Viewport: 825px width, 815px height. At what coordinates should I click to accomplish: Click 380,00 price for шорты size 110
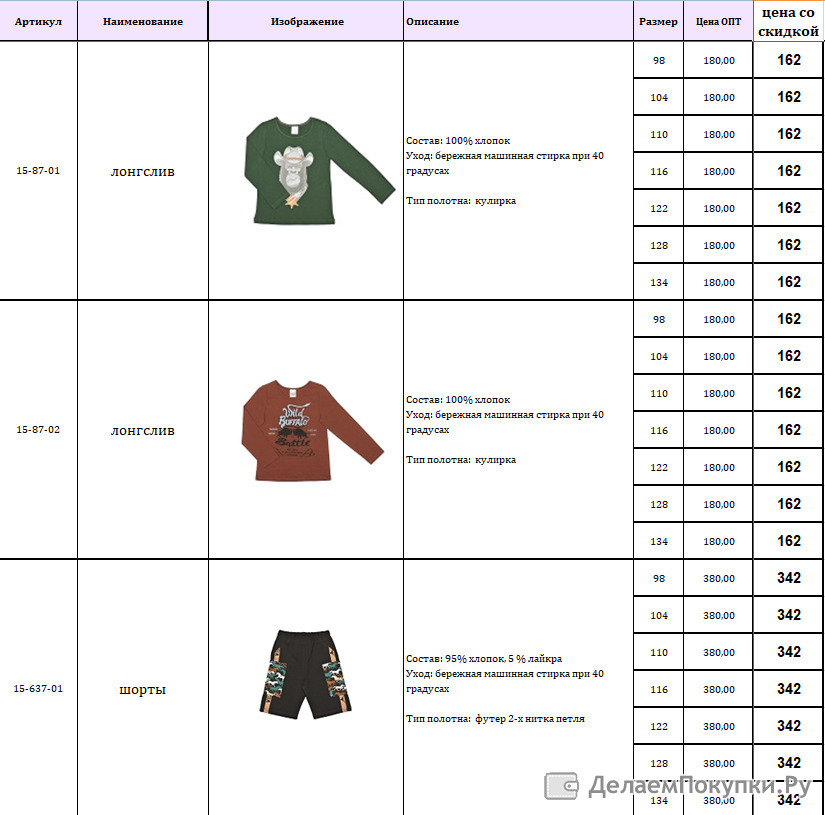click(718, 652)
